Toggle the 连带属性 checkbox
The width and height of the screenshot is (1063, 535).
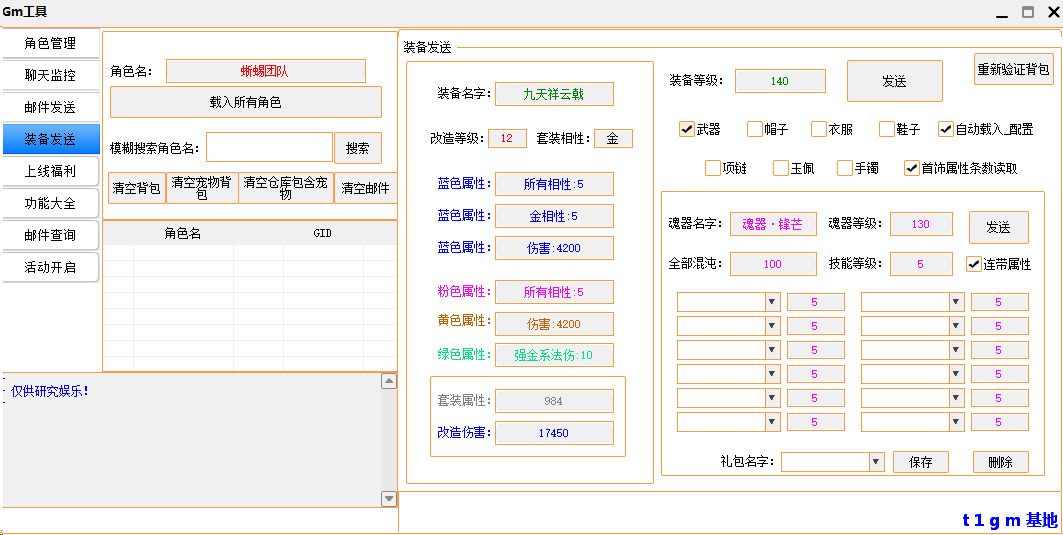(x=974, y=264)
